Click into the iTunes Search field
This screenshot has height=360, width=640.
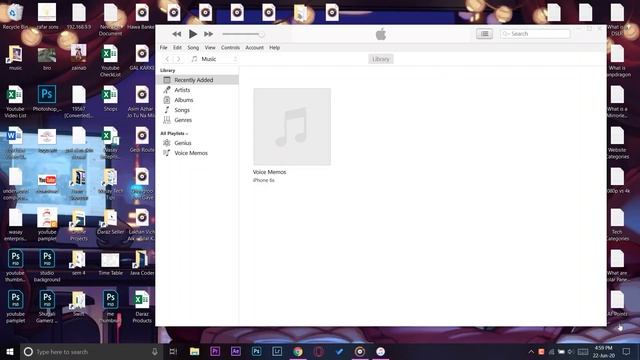point(535,34)
